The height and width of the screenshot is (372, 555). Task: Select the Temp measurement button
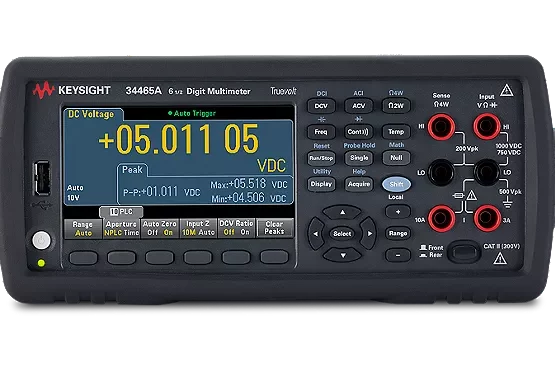pos(396,132)
